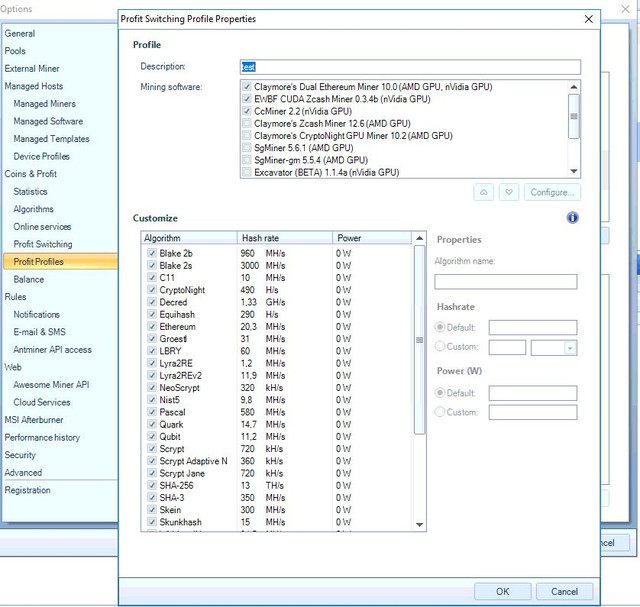
Task: Confirm the dialog with OK
Action: coord(502,591)
